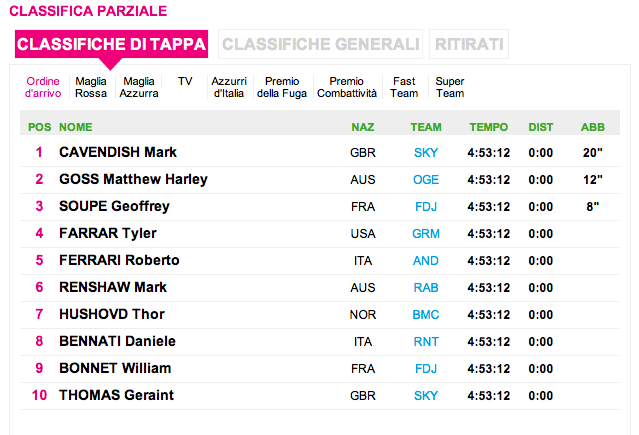The image size is (639, 435).
Task: Open the OGE team link
Action: (426, 180)
